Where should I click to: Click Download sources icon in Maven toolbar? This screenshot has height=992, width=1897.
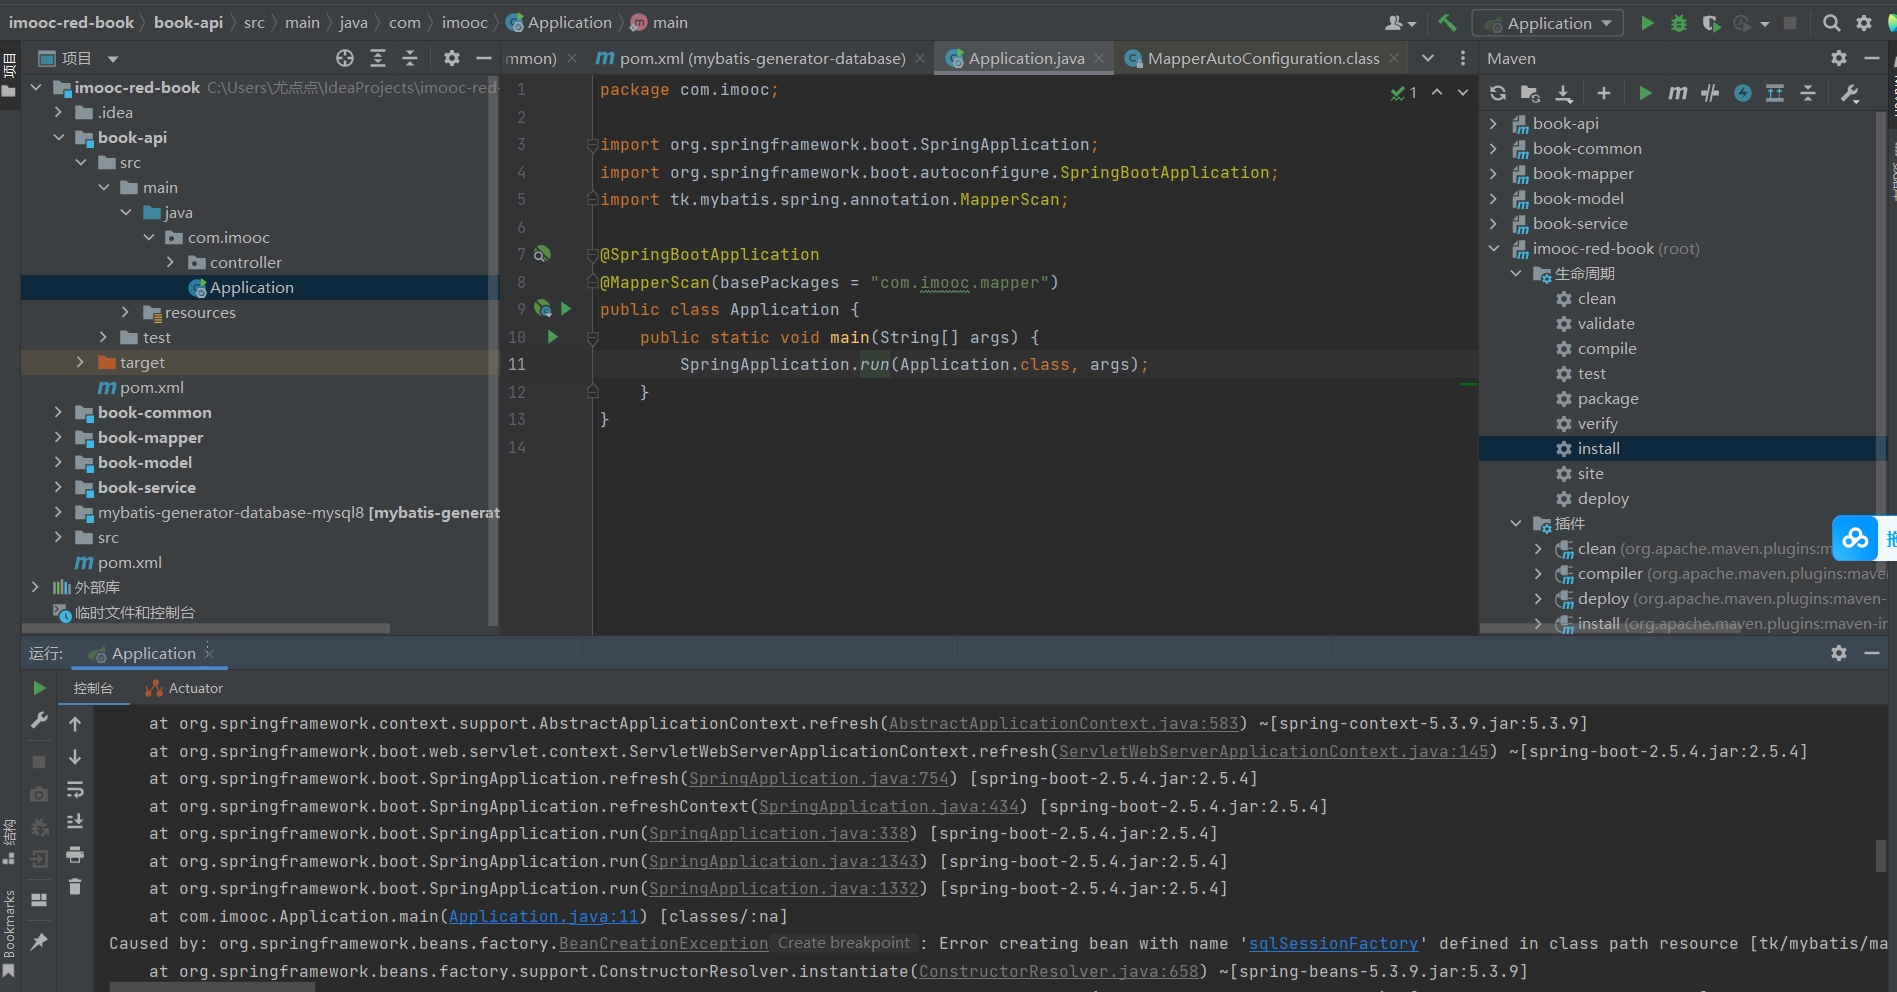(1564, 93)
